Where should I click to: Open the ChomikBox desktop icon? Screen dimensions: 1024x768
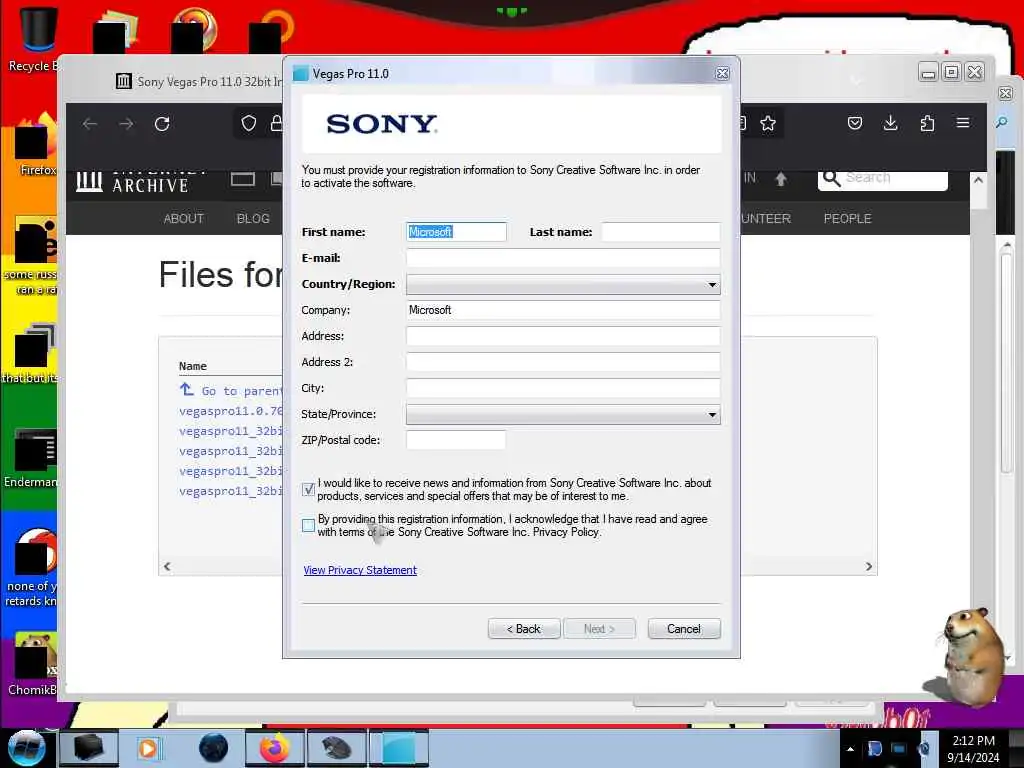[x=33, y=663]
